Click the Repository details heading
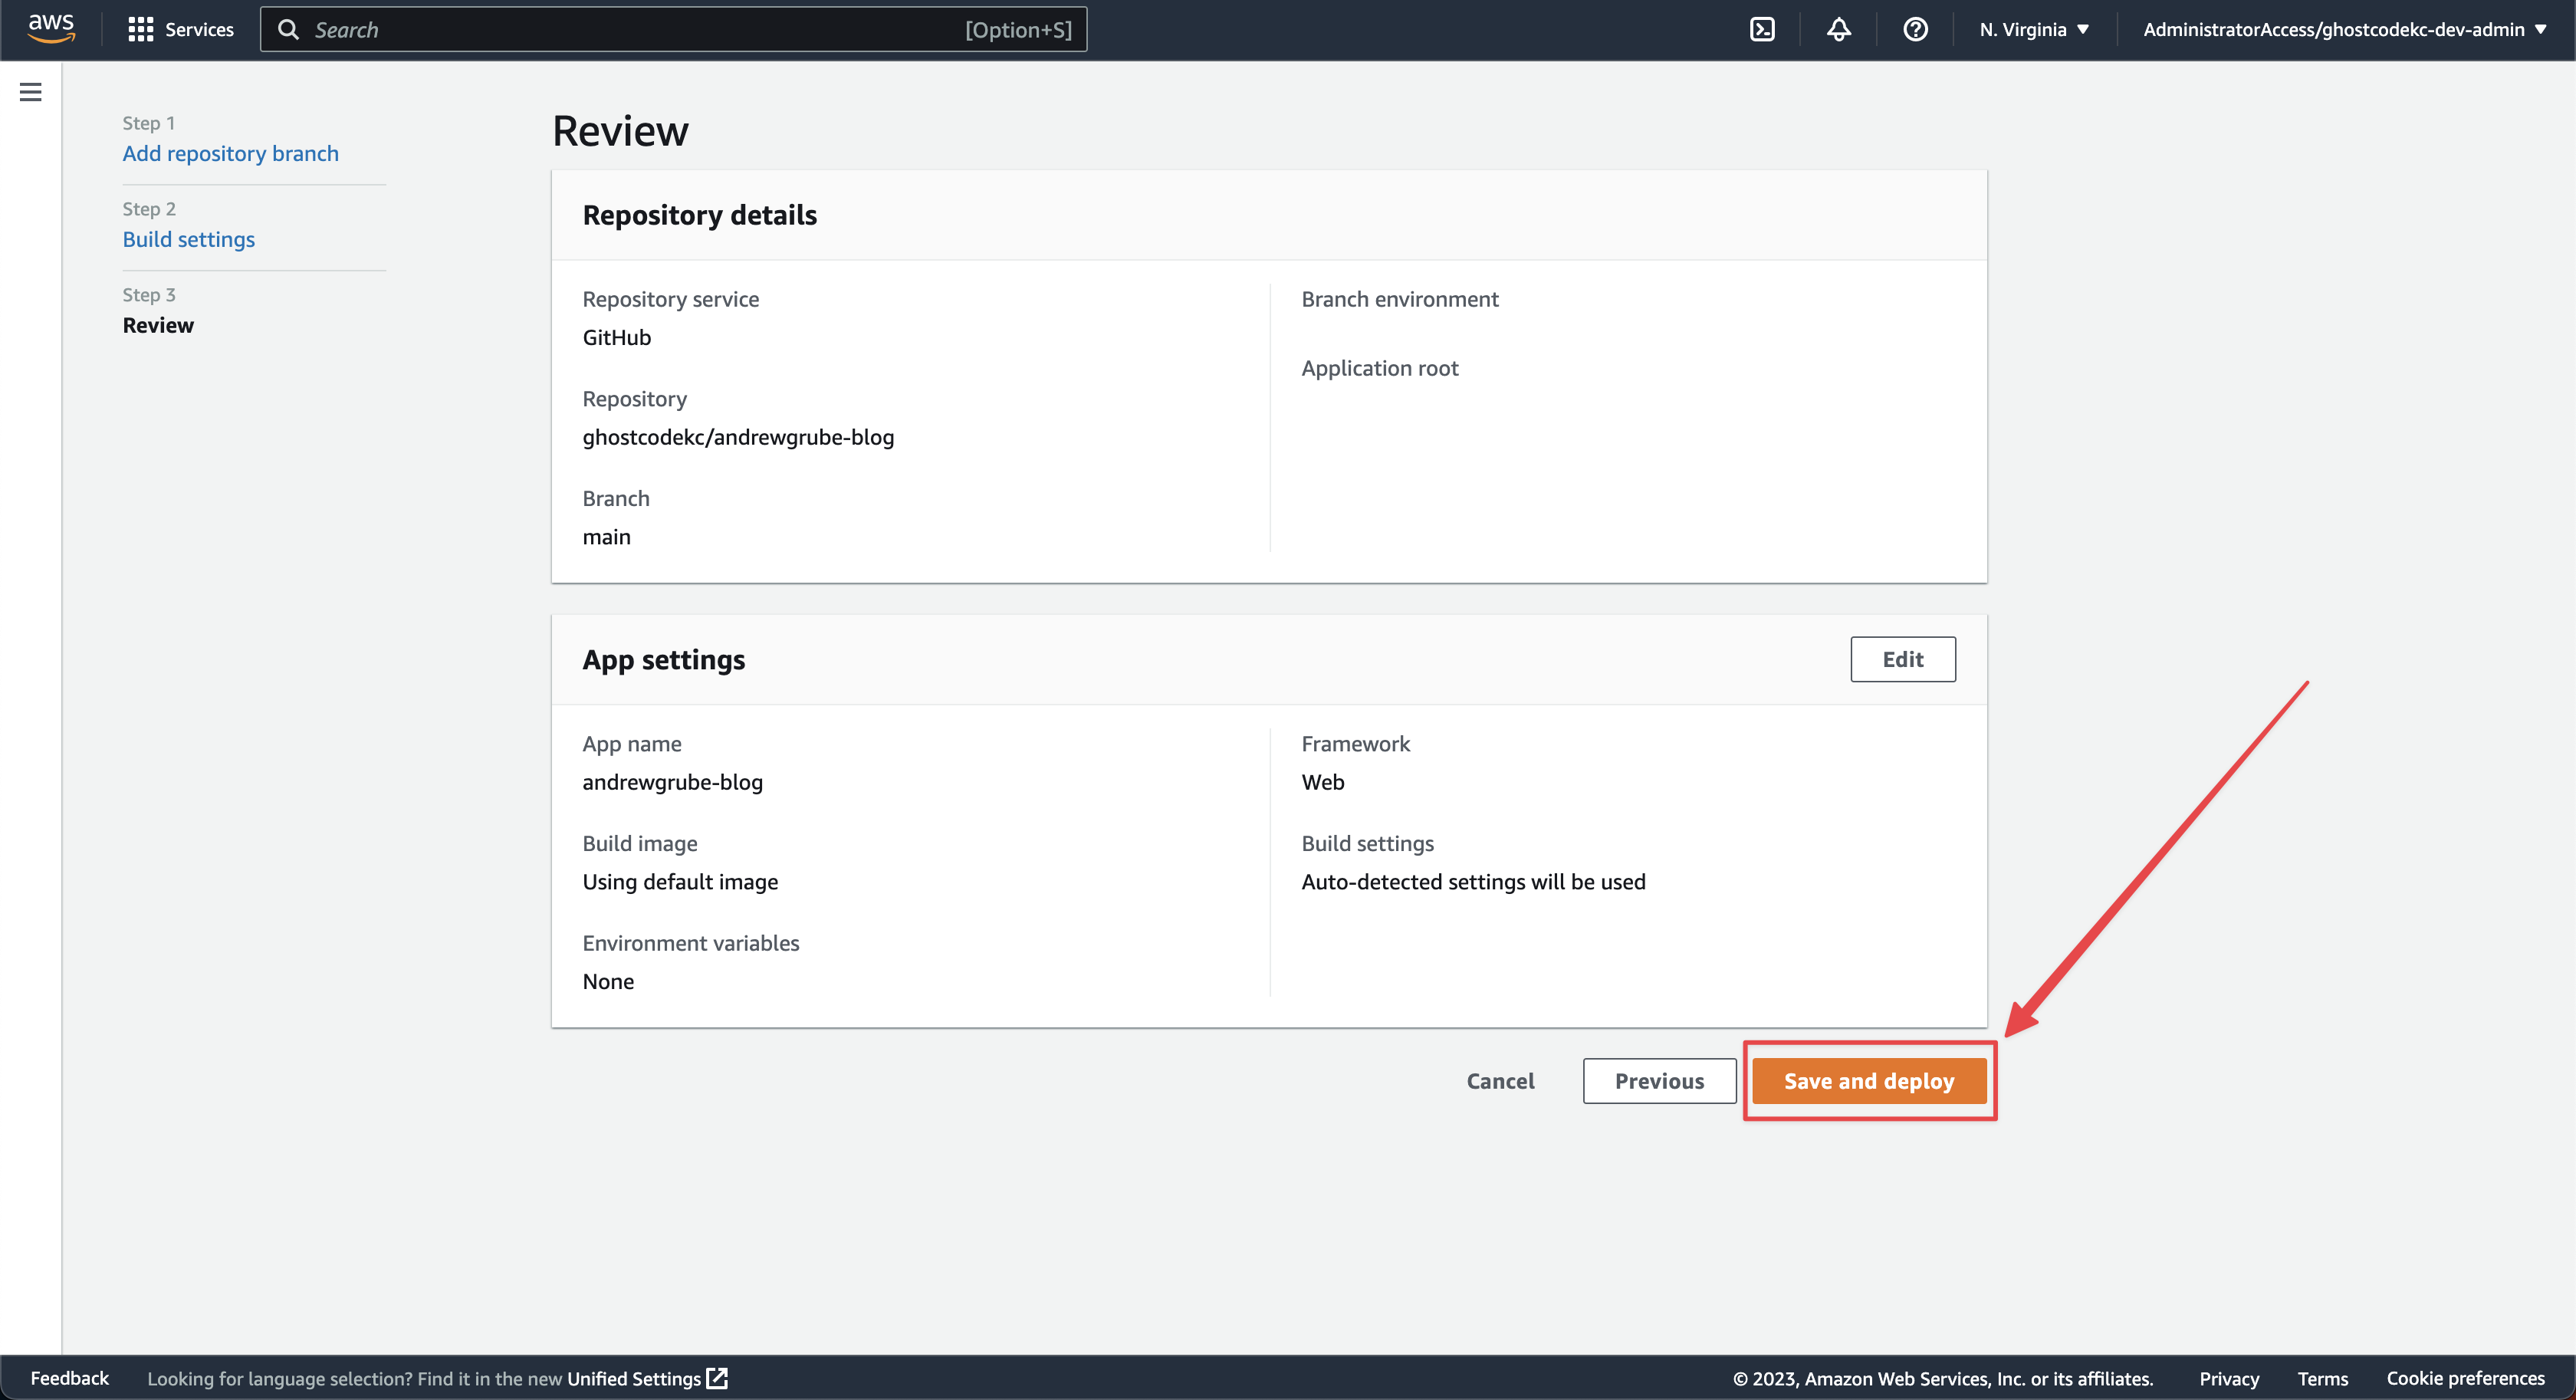Image resolution: width=2576 pixels, height=1400 pixels. coord(699,215)
